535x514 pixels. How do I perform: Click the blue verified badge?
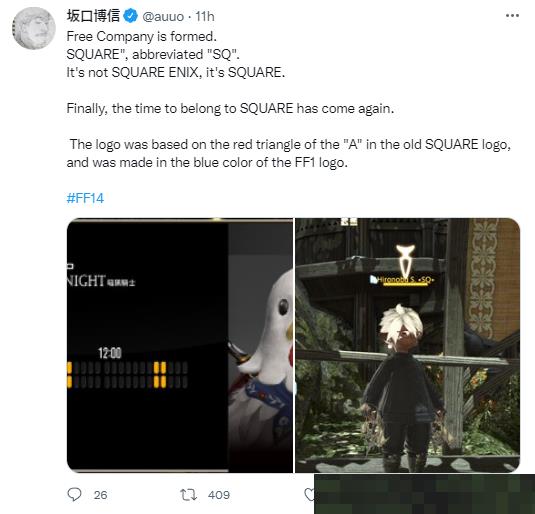coord(130,16)
